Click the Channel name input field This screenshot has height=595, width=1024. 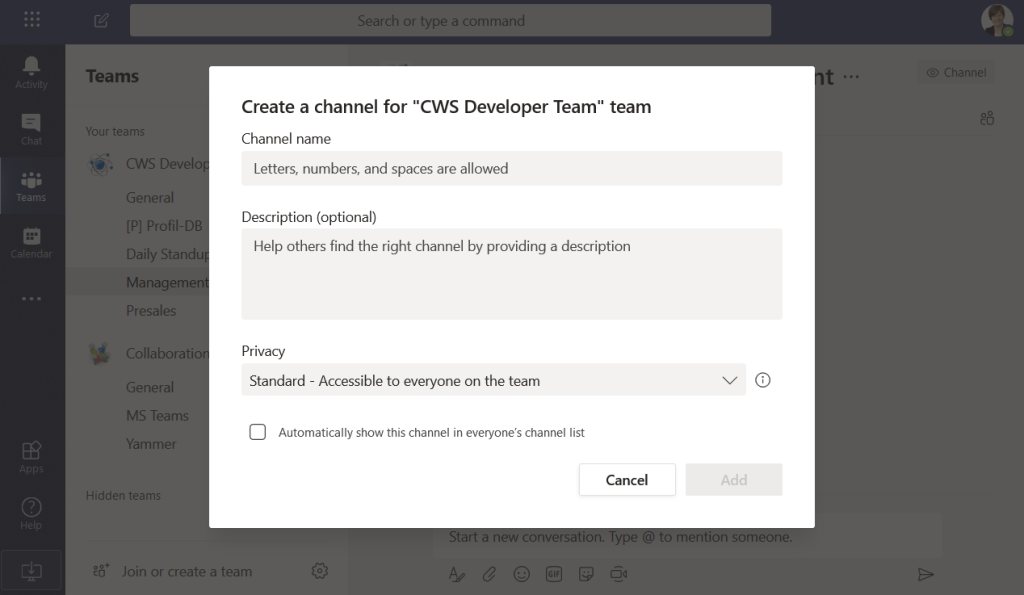[511, 169]
